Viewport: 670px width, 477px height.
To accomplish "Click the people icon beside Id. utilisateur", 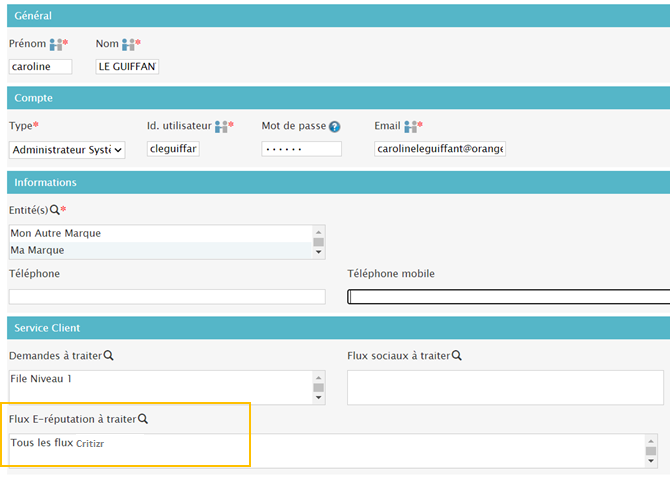I will point(222,126).
